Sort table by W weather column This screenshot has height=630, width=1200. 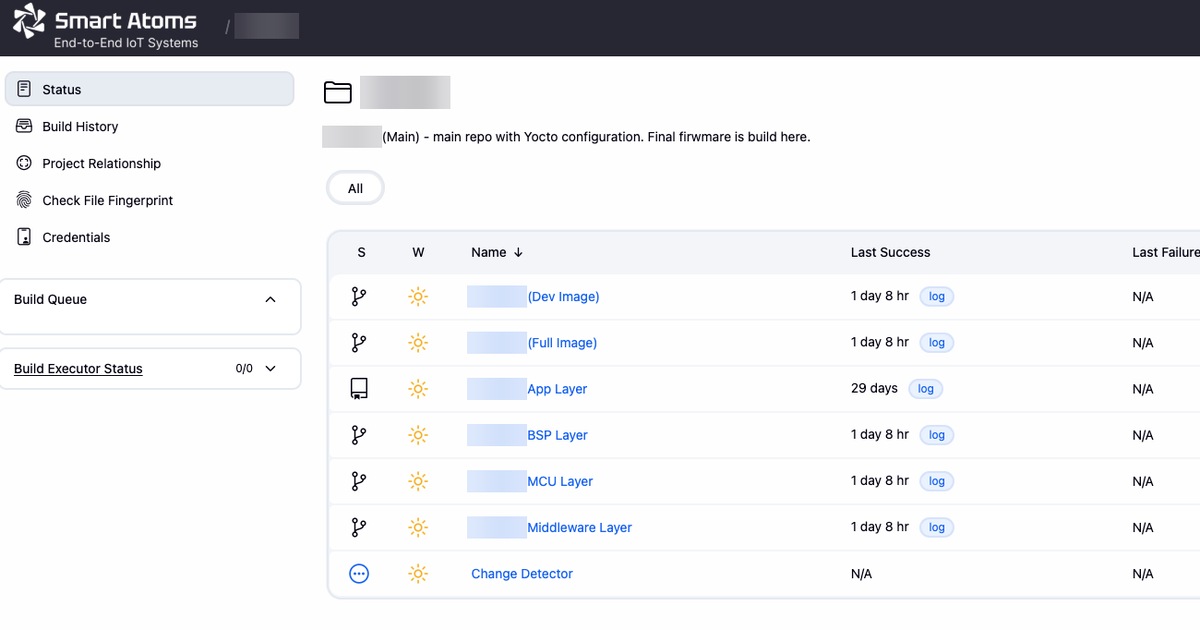[x=418, y=252]
